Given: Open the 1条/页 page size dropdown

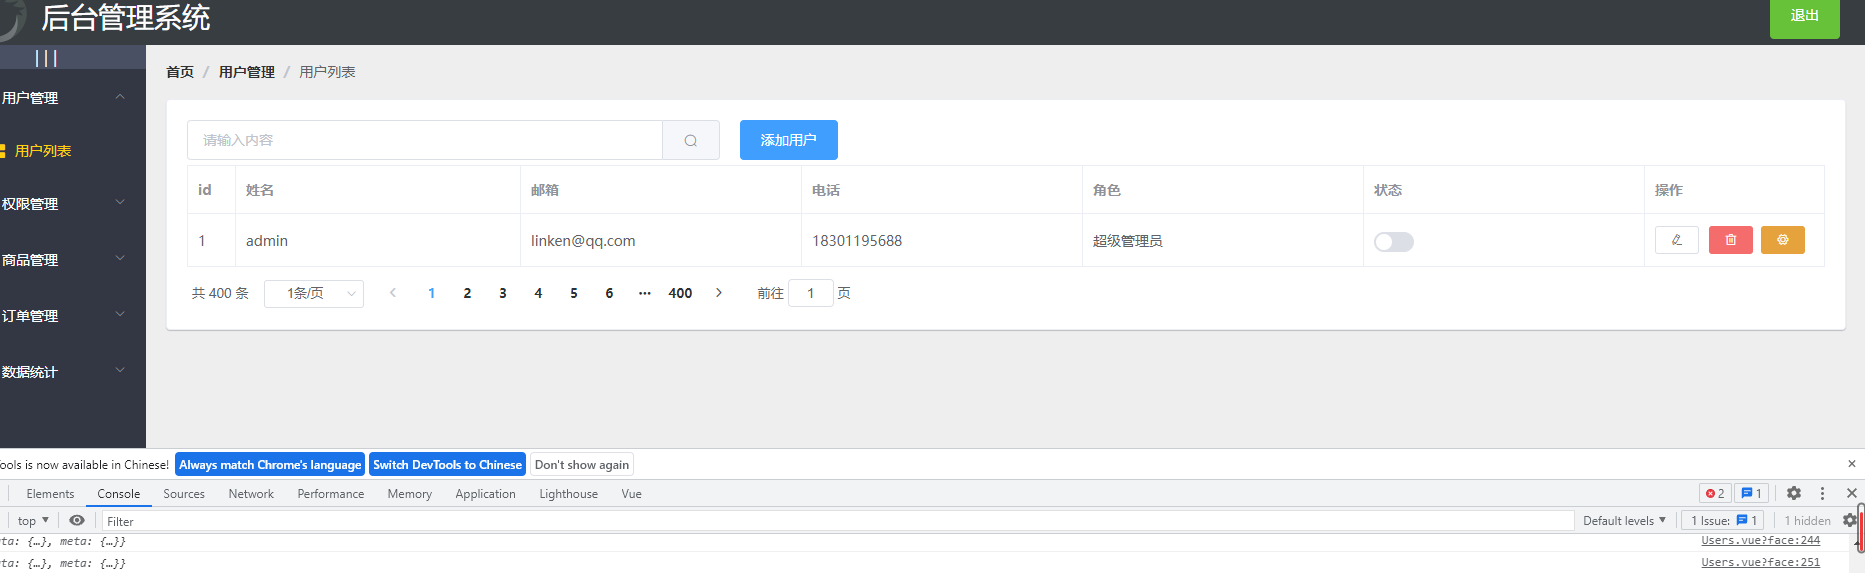Looking at the screenshot, I should (x=314, y=293).
